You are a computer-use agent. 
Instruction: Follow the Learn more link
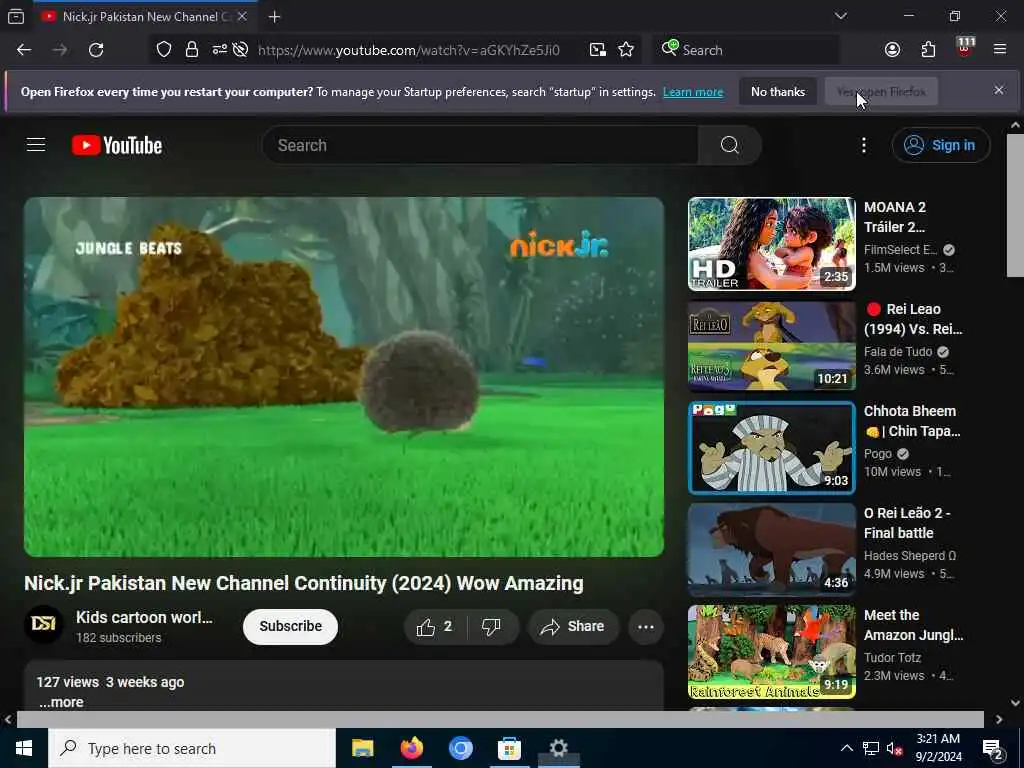(x=693, y=92)
